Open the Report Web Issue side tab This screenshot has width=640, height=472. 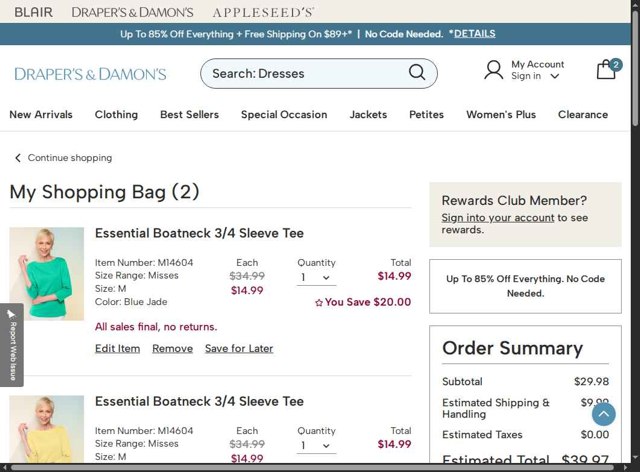point(11,345)
